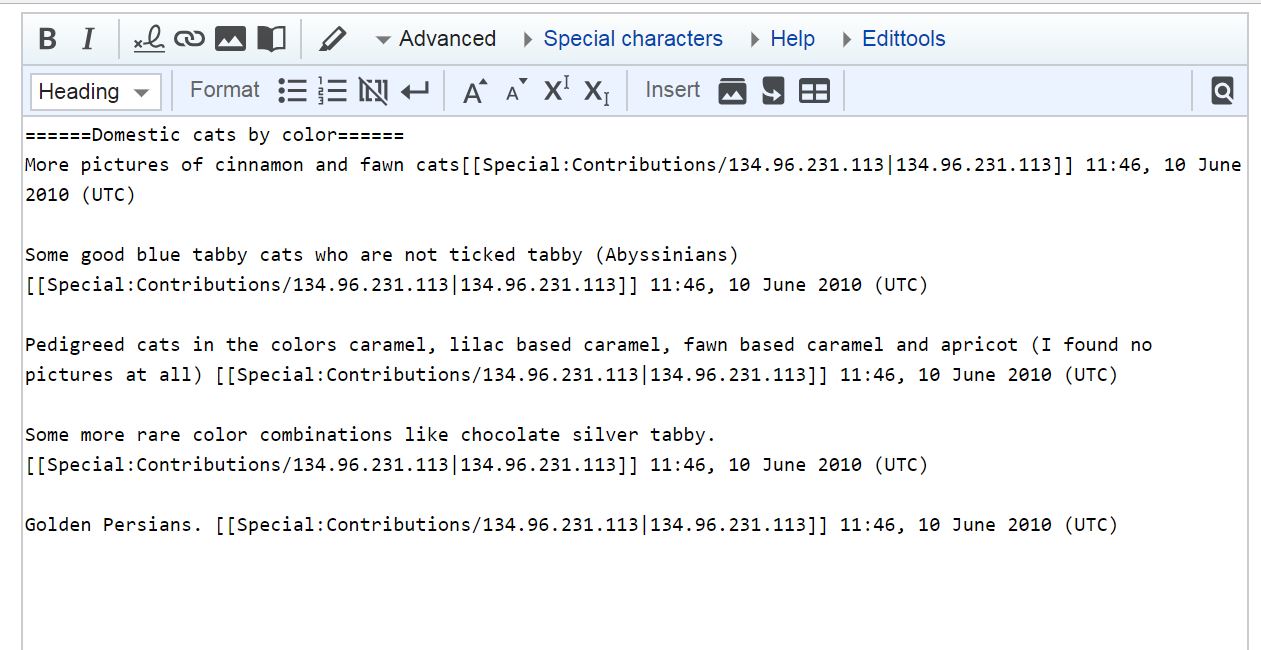Toggle syntax highlighting pencil icon
The width and height of the screenshot is (1261, 650).
pyautogui.click(x=332, y=39)
